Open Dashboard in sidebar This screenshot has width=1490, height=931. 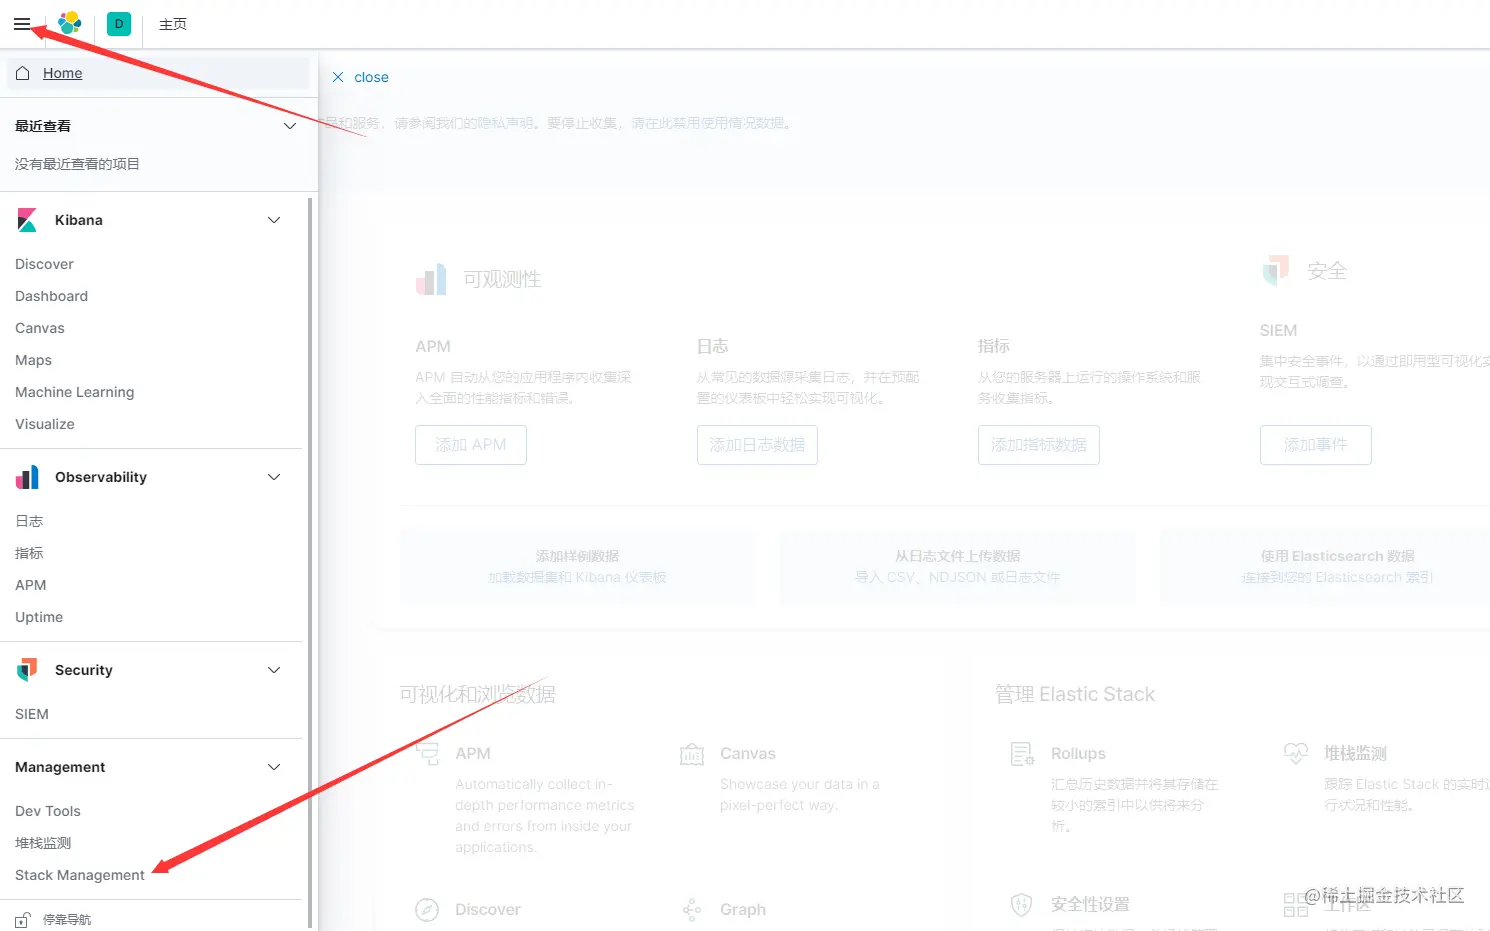(x=51, y=296)
